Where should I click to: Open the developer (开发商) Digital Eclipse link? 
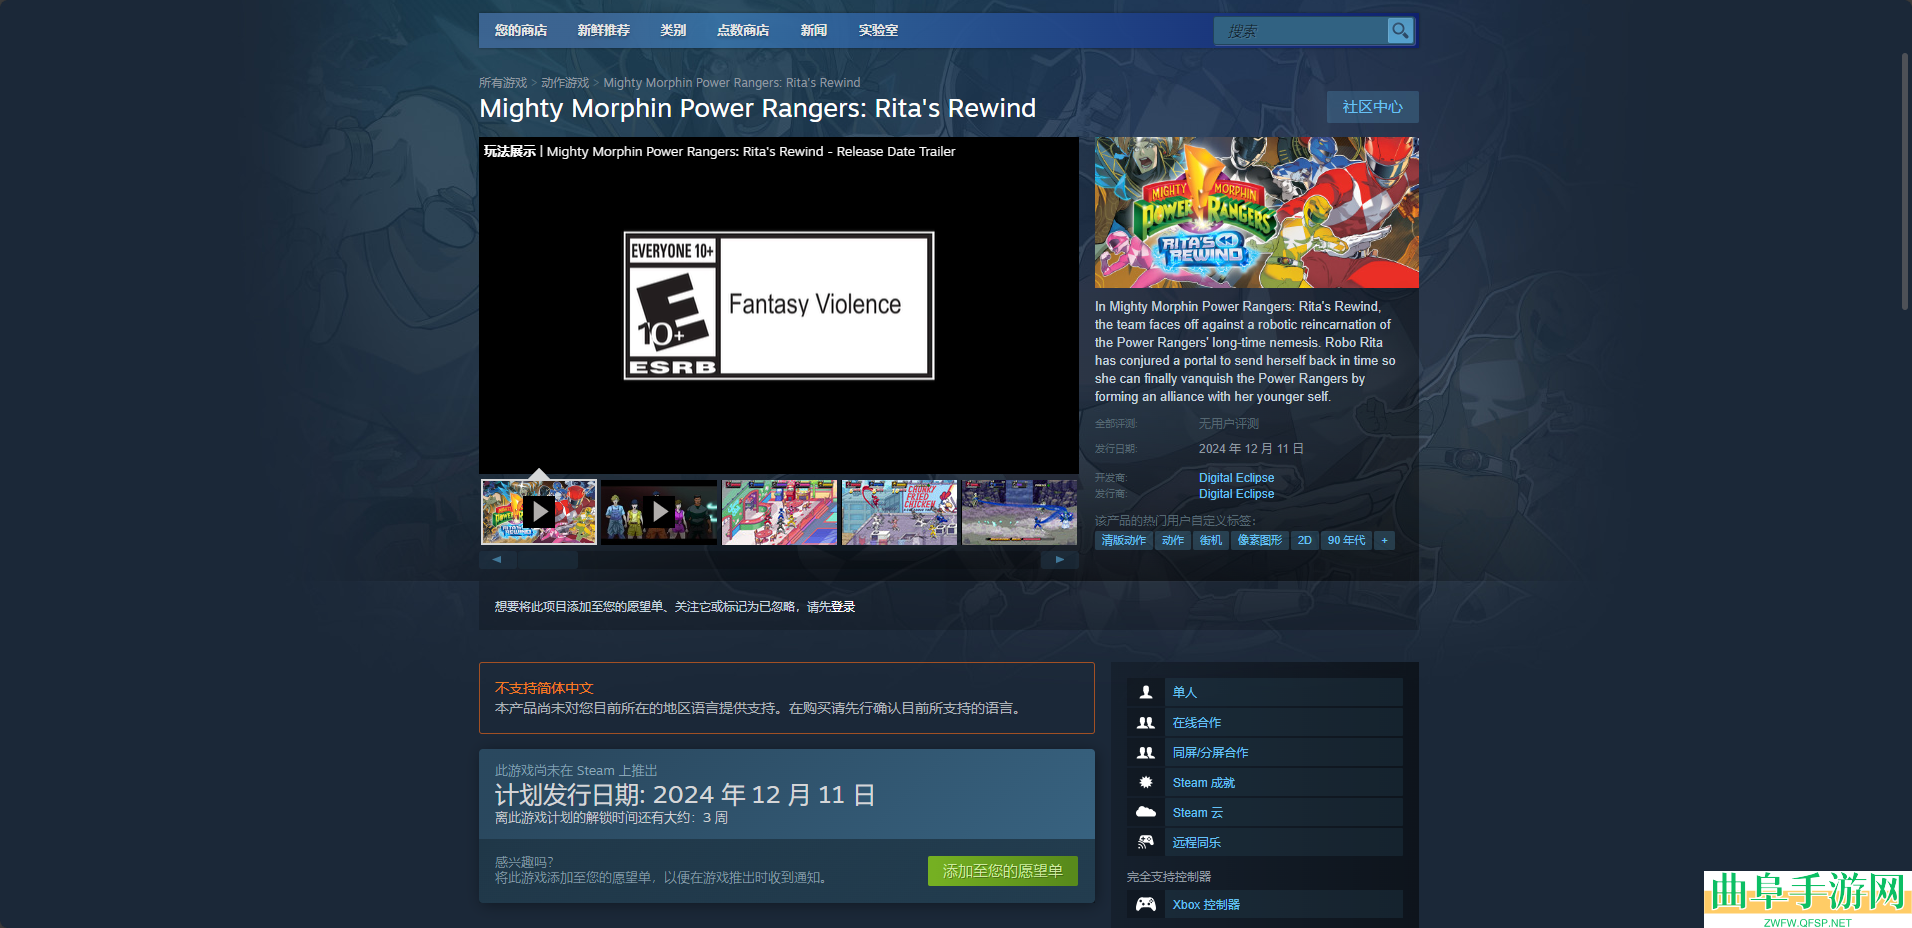click(x=1237, y=478)
